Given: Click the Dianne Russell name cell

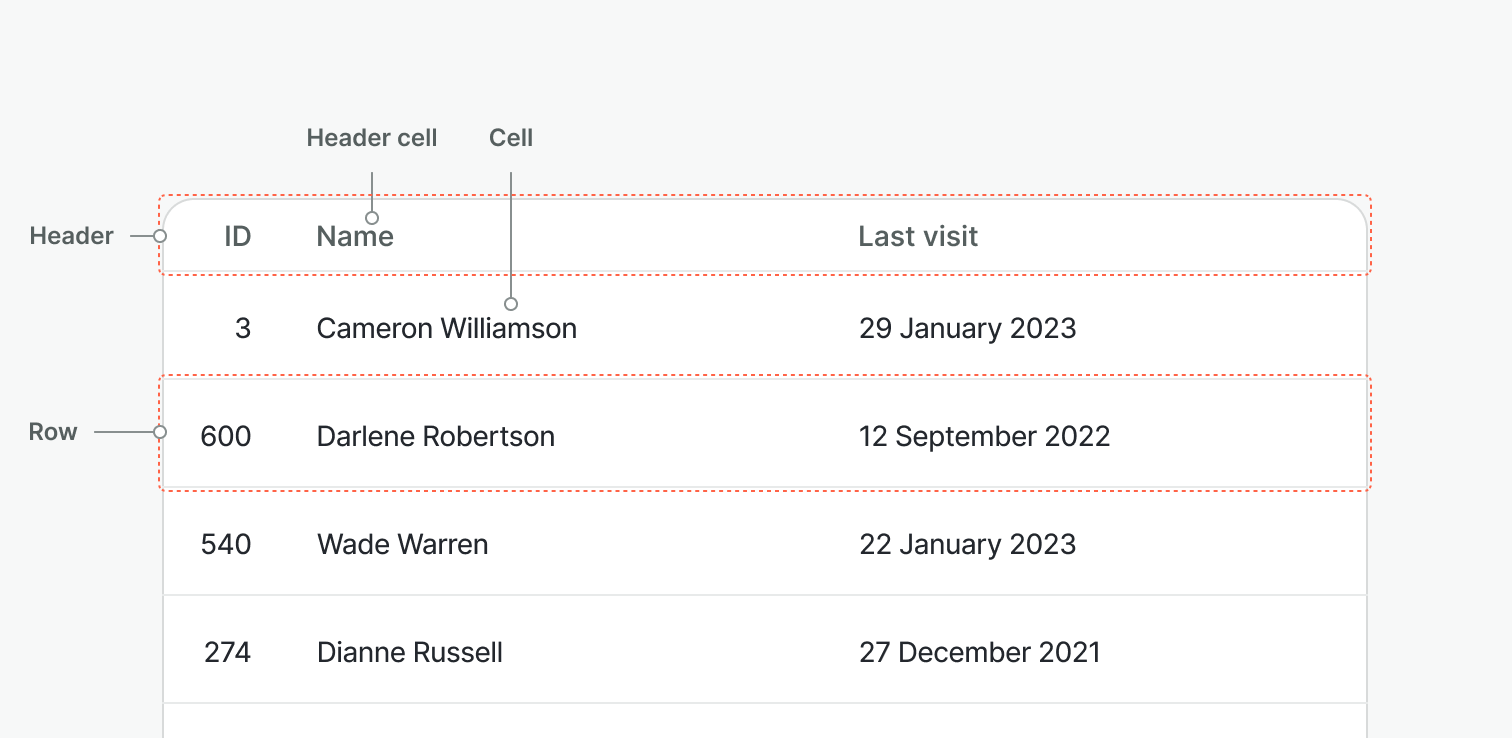Looking at the screenshot, I should (409, 653).
